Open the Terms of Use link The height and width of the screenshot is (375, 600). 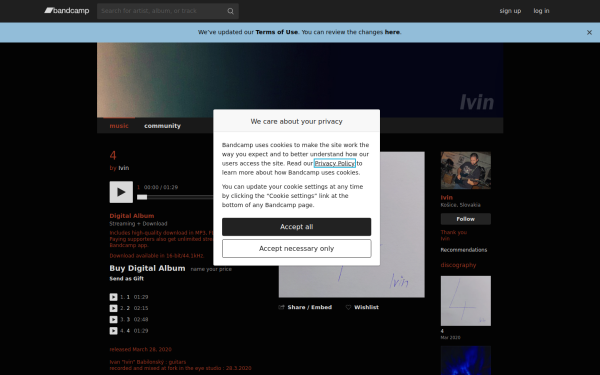276,32
